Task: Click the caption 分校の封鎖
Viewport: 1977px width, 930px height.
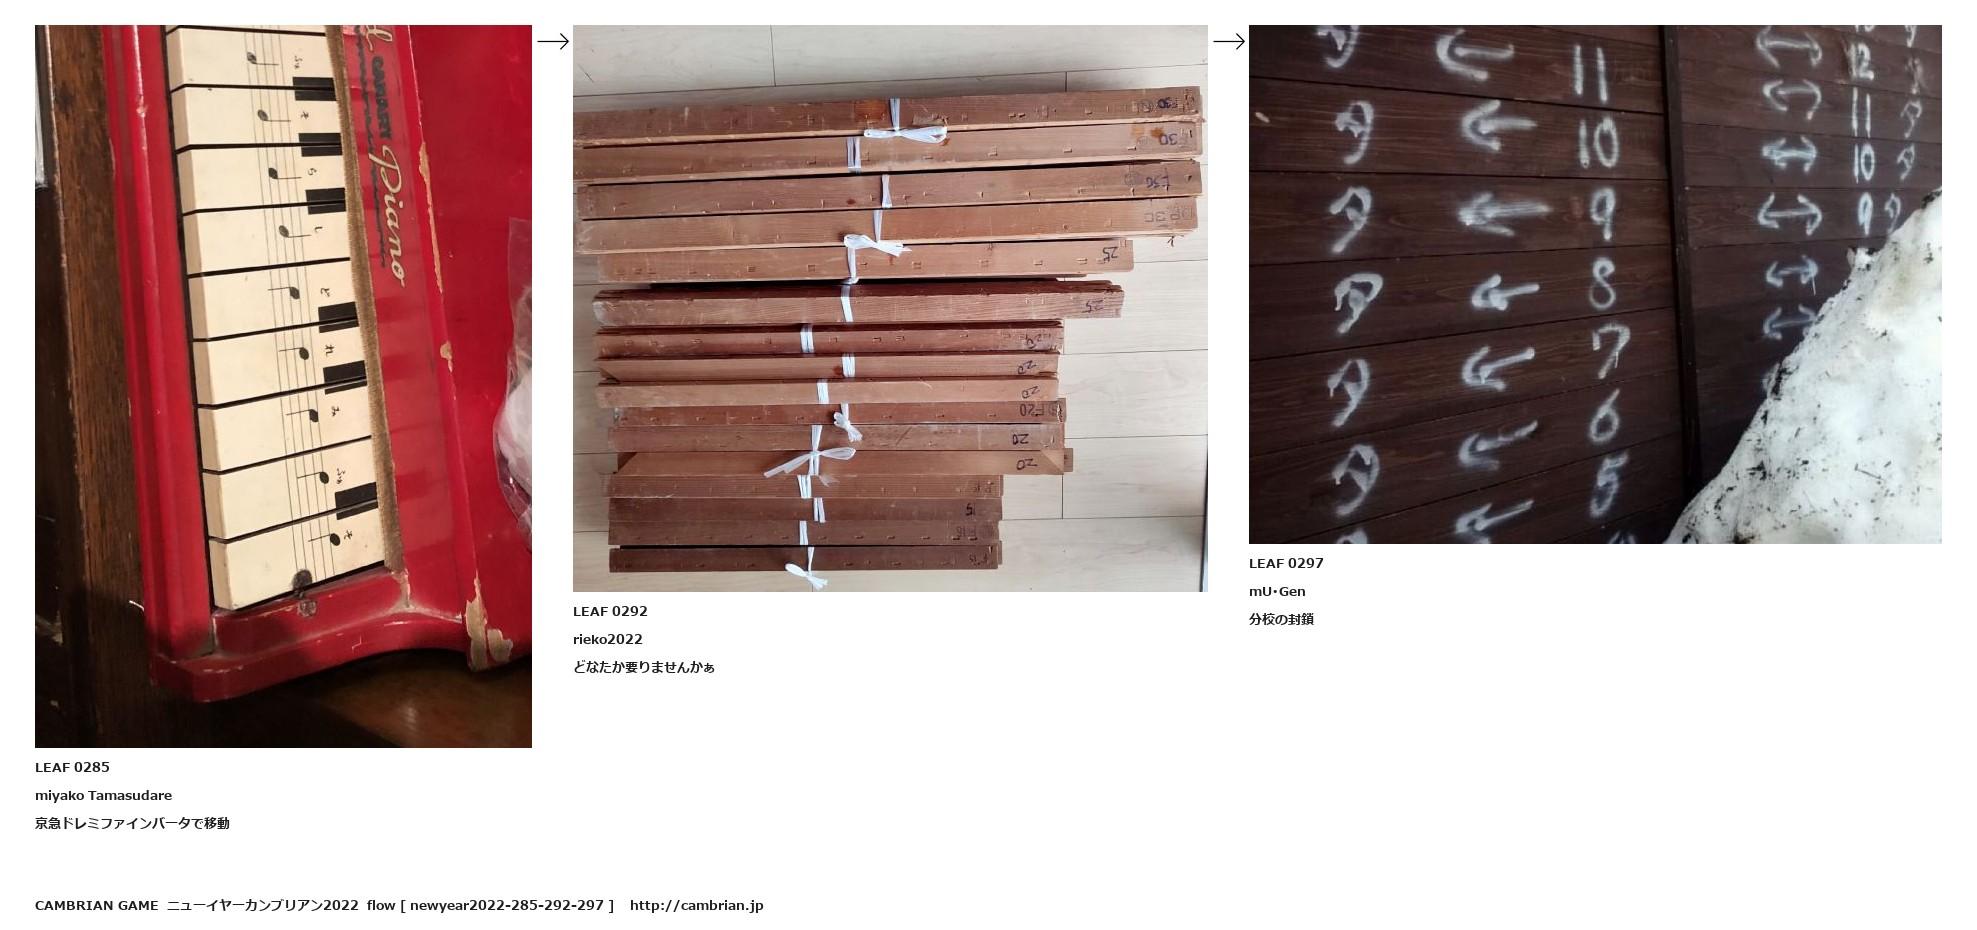Action: (1281, 619)
